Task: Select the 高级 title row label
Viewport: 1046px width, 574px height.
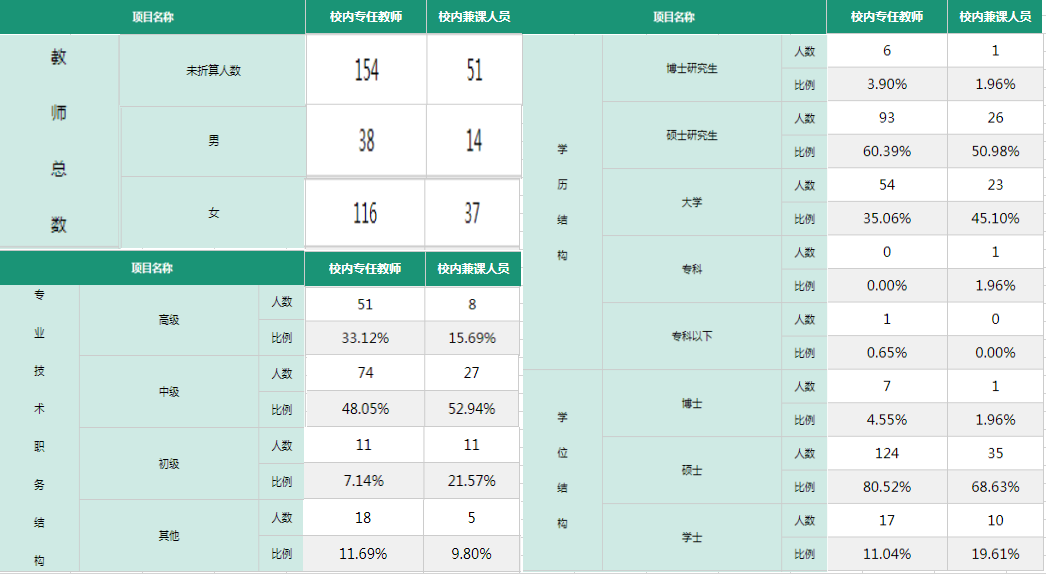Action: [x=169, y=320]
